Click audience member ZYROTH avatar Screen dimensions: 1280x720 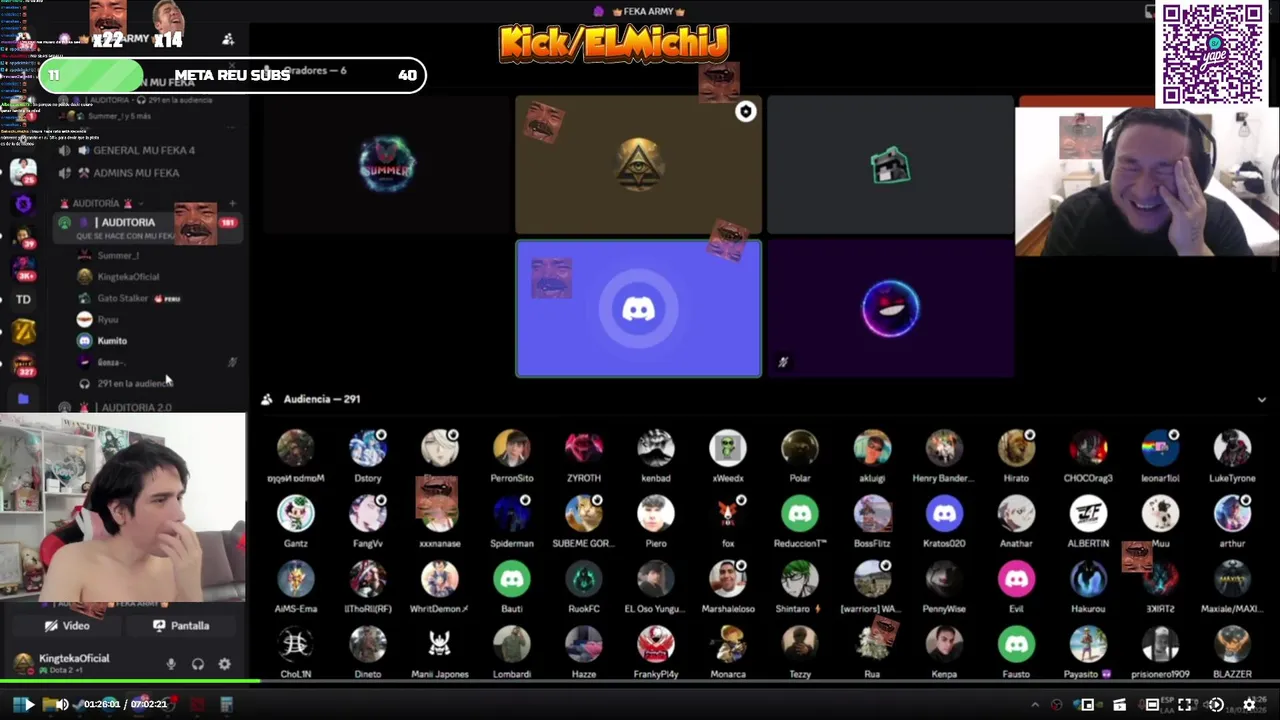(583, 449)
